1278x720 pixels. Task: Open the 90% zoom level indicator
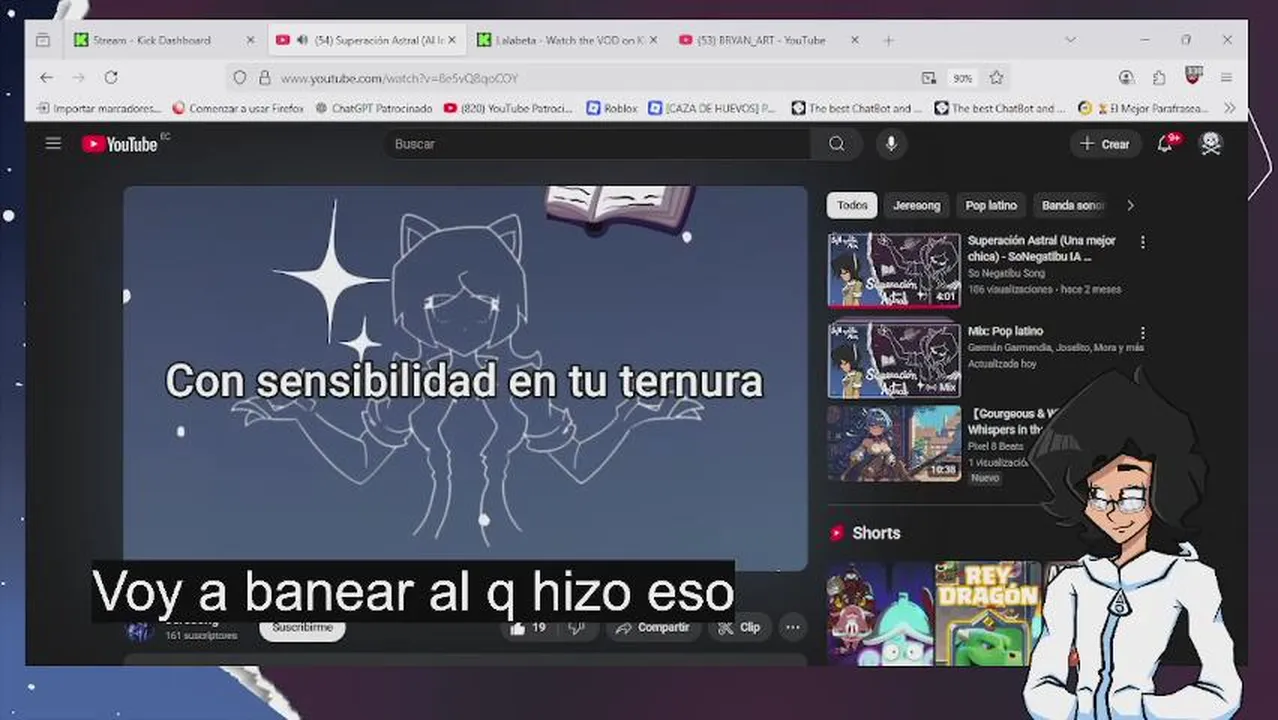(x=962, y=78)
